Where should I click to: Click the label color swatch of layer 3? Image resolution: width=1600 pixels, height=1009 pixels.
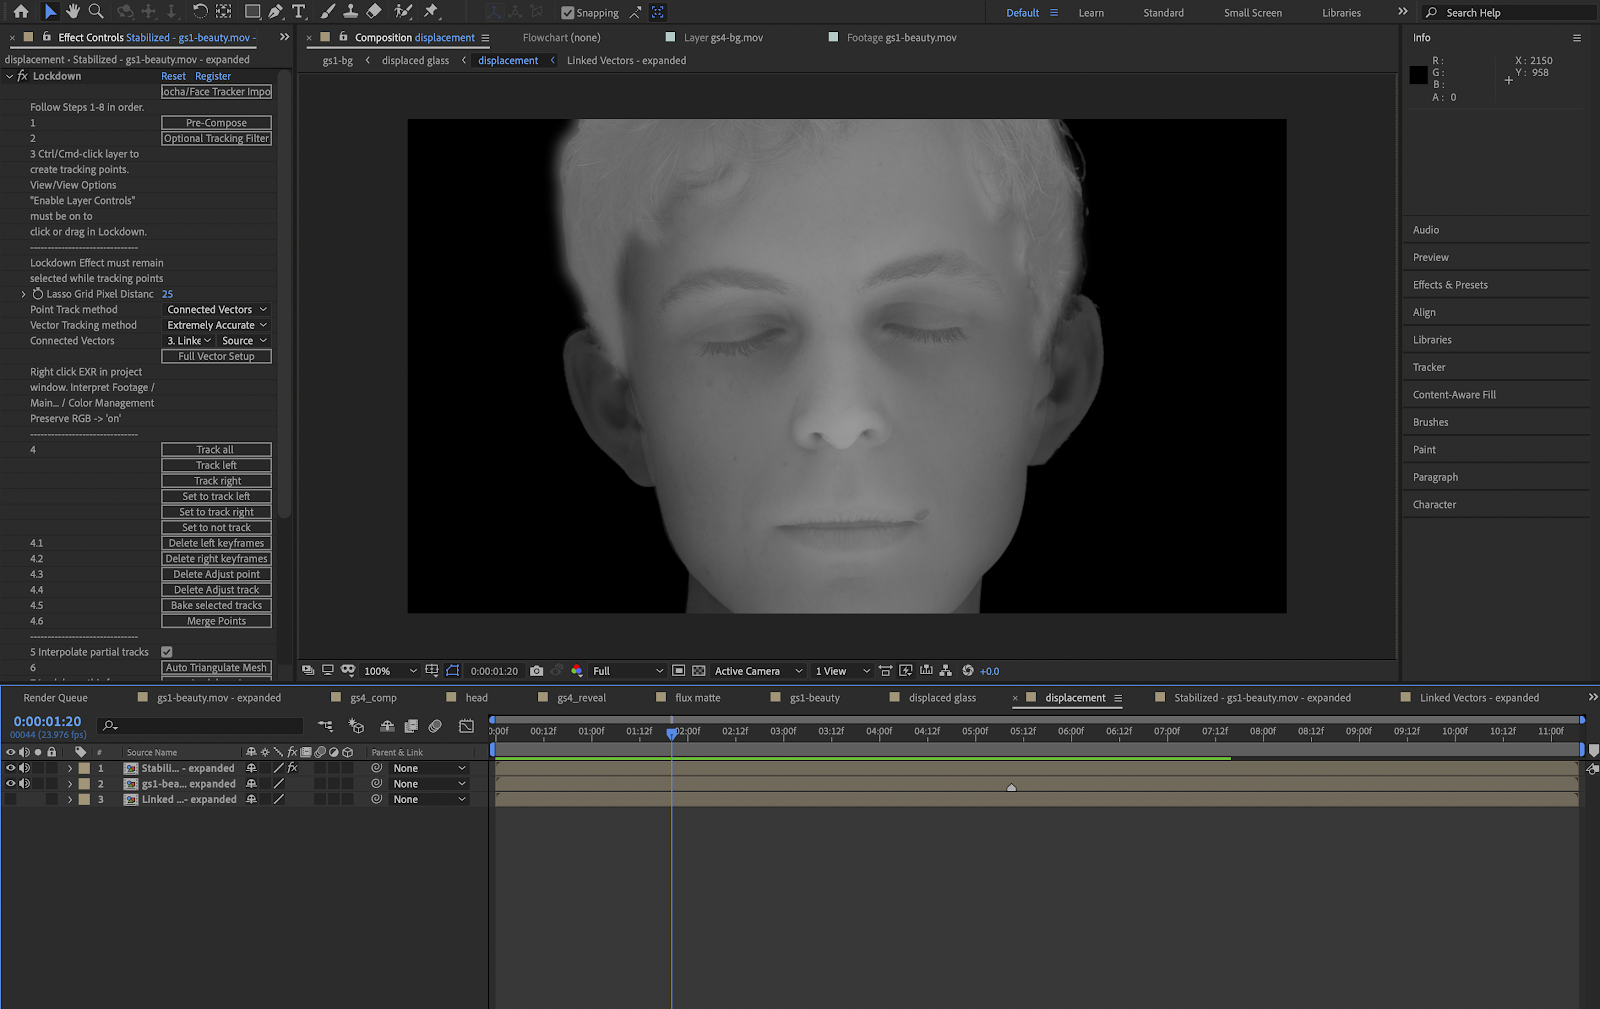point(85,800)
